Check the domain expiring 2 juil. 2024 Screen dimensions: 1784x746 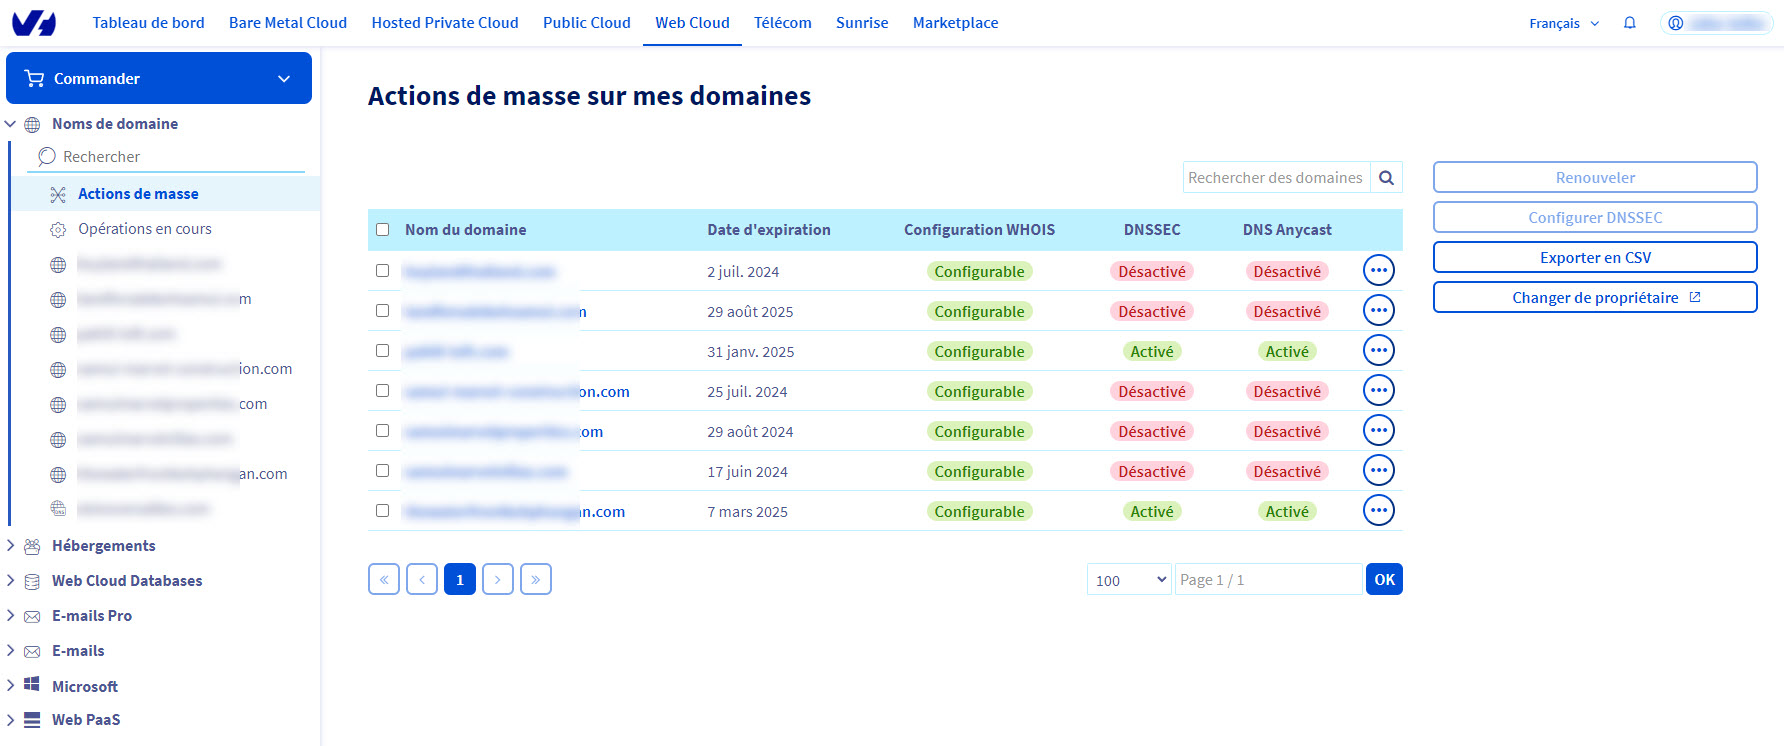click(382, 271)
